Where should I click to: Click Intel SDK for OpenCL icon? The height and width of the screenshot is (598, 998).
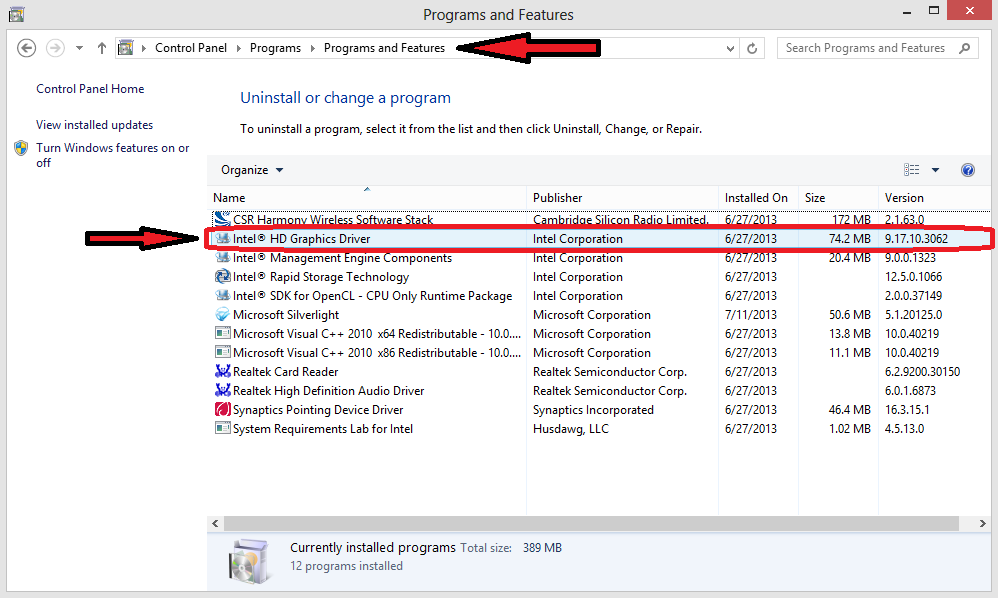coord(222,296)
